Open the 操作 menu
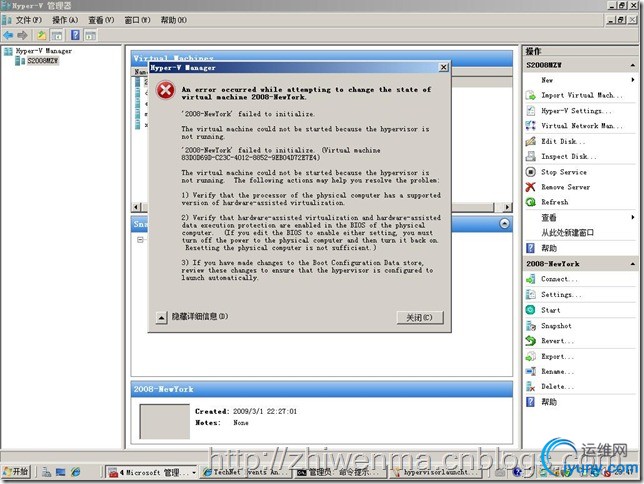 point(65,20)
